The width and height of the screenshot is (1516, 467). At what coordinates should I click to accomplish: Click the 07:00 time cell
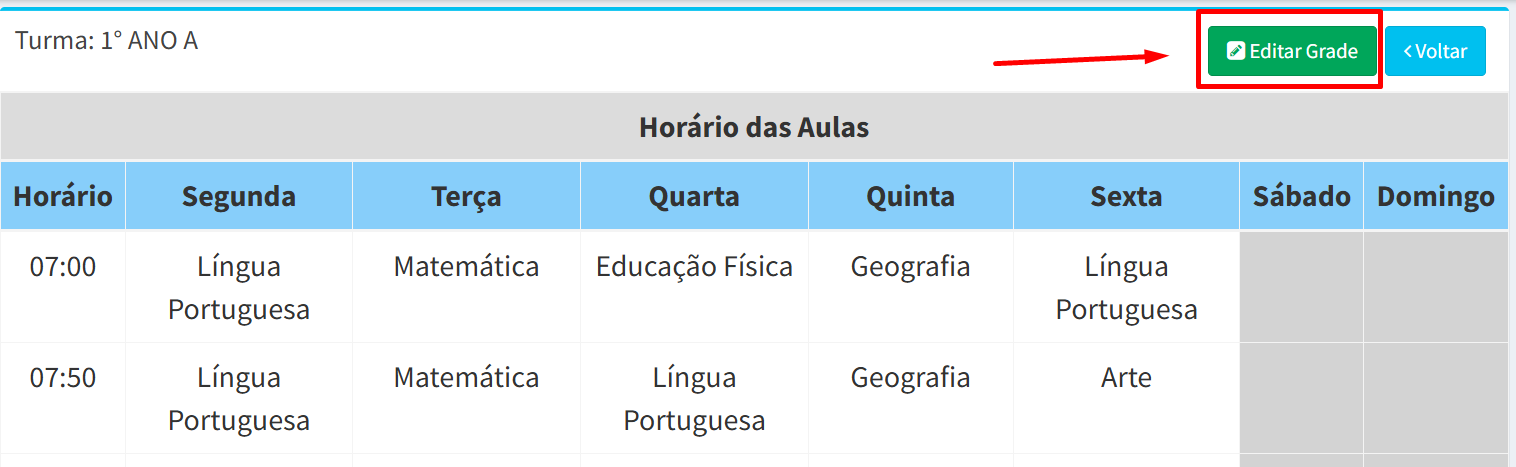(63, 287)
